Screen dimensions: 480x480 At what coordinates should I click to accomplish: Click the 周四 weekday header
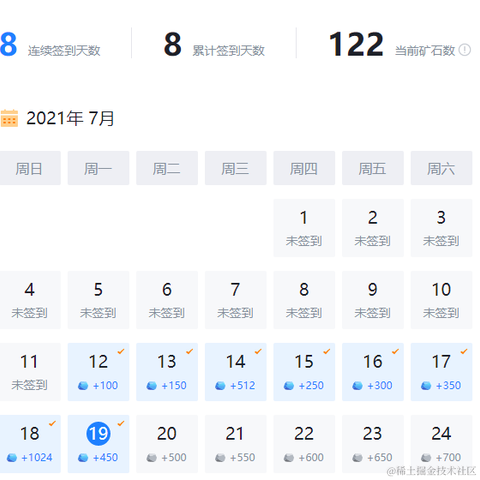point(304,168)
